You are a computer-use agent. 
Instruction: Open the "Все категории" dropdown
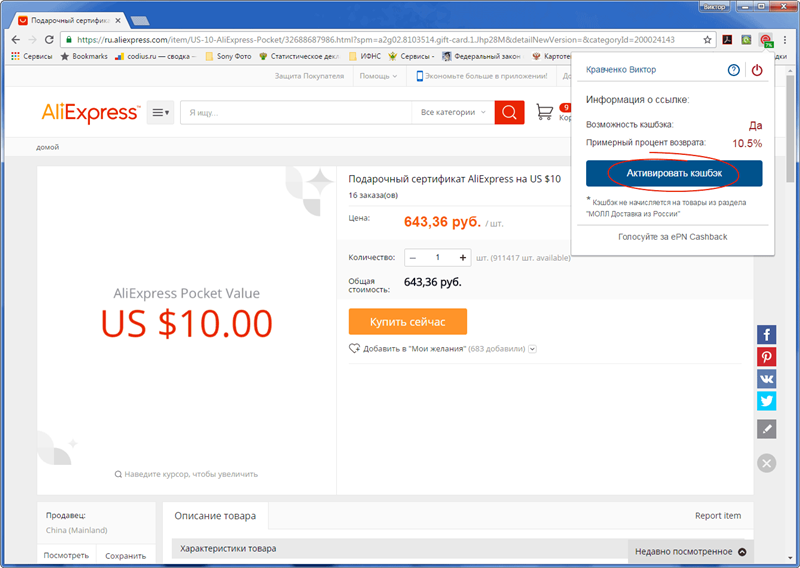coord(453,113)
